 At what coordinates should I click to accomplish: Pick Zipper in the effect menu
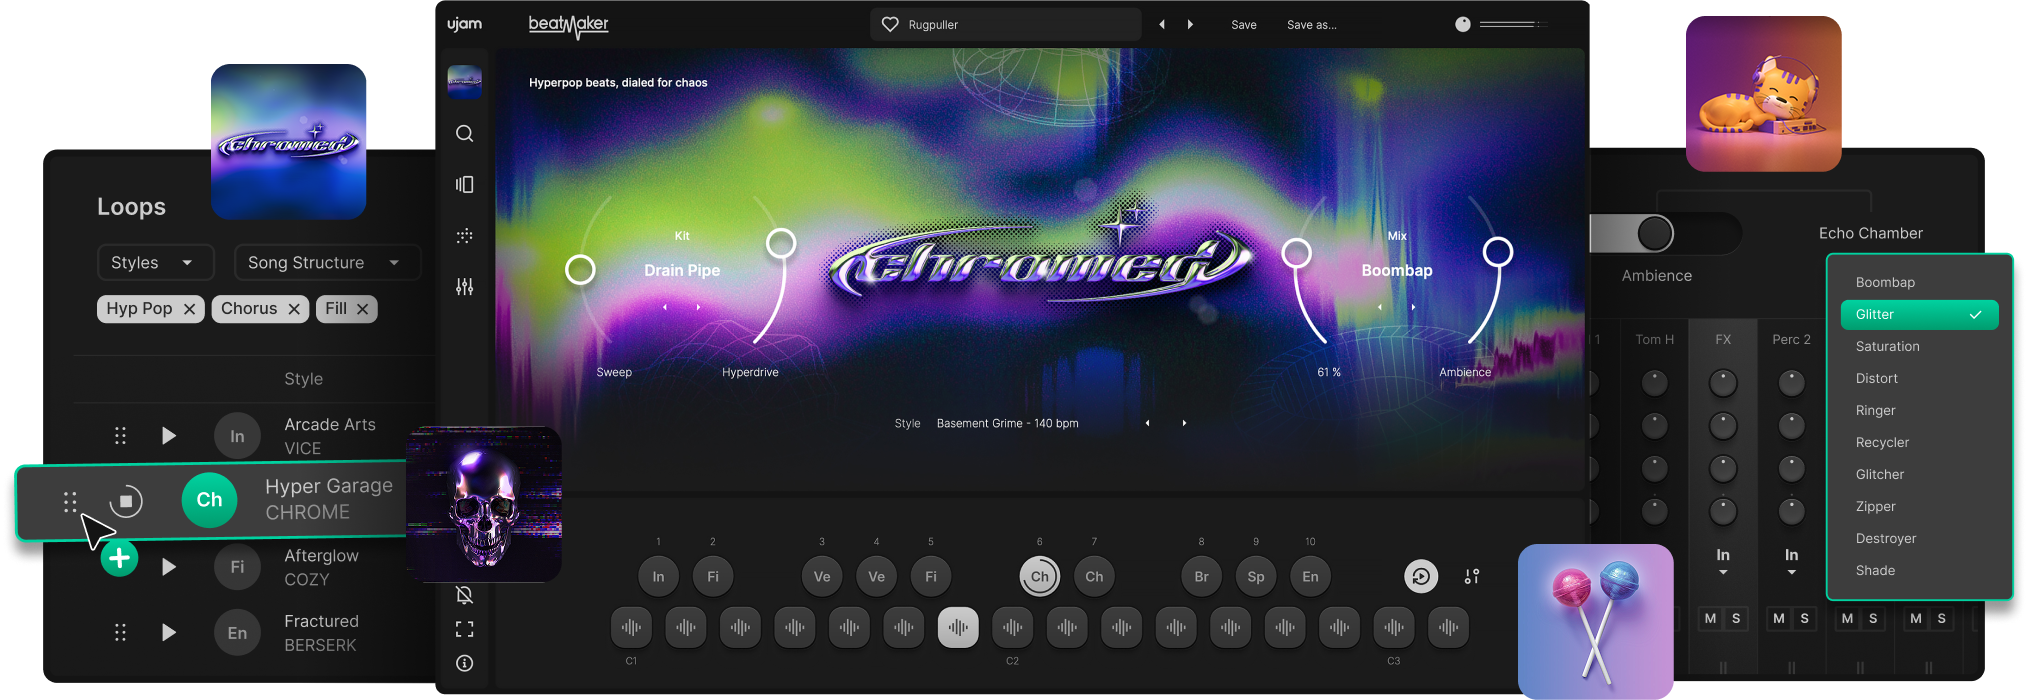[x=1920, y=506]
